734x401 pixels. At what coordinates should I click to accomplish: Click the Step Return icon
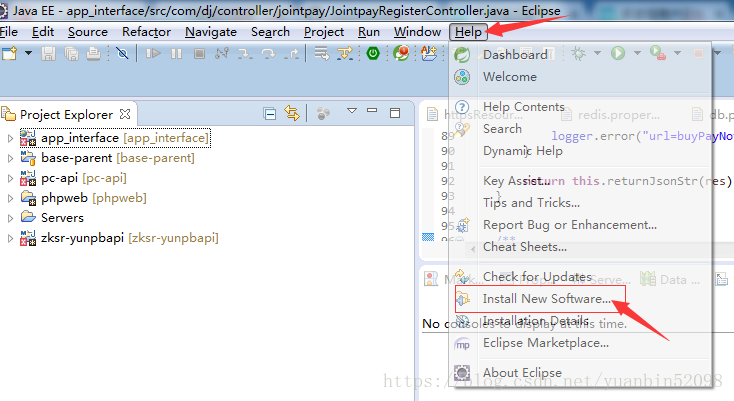[x=292, y=54]
